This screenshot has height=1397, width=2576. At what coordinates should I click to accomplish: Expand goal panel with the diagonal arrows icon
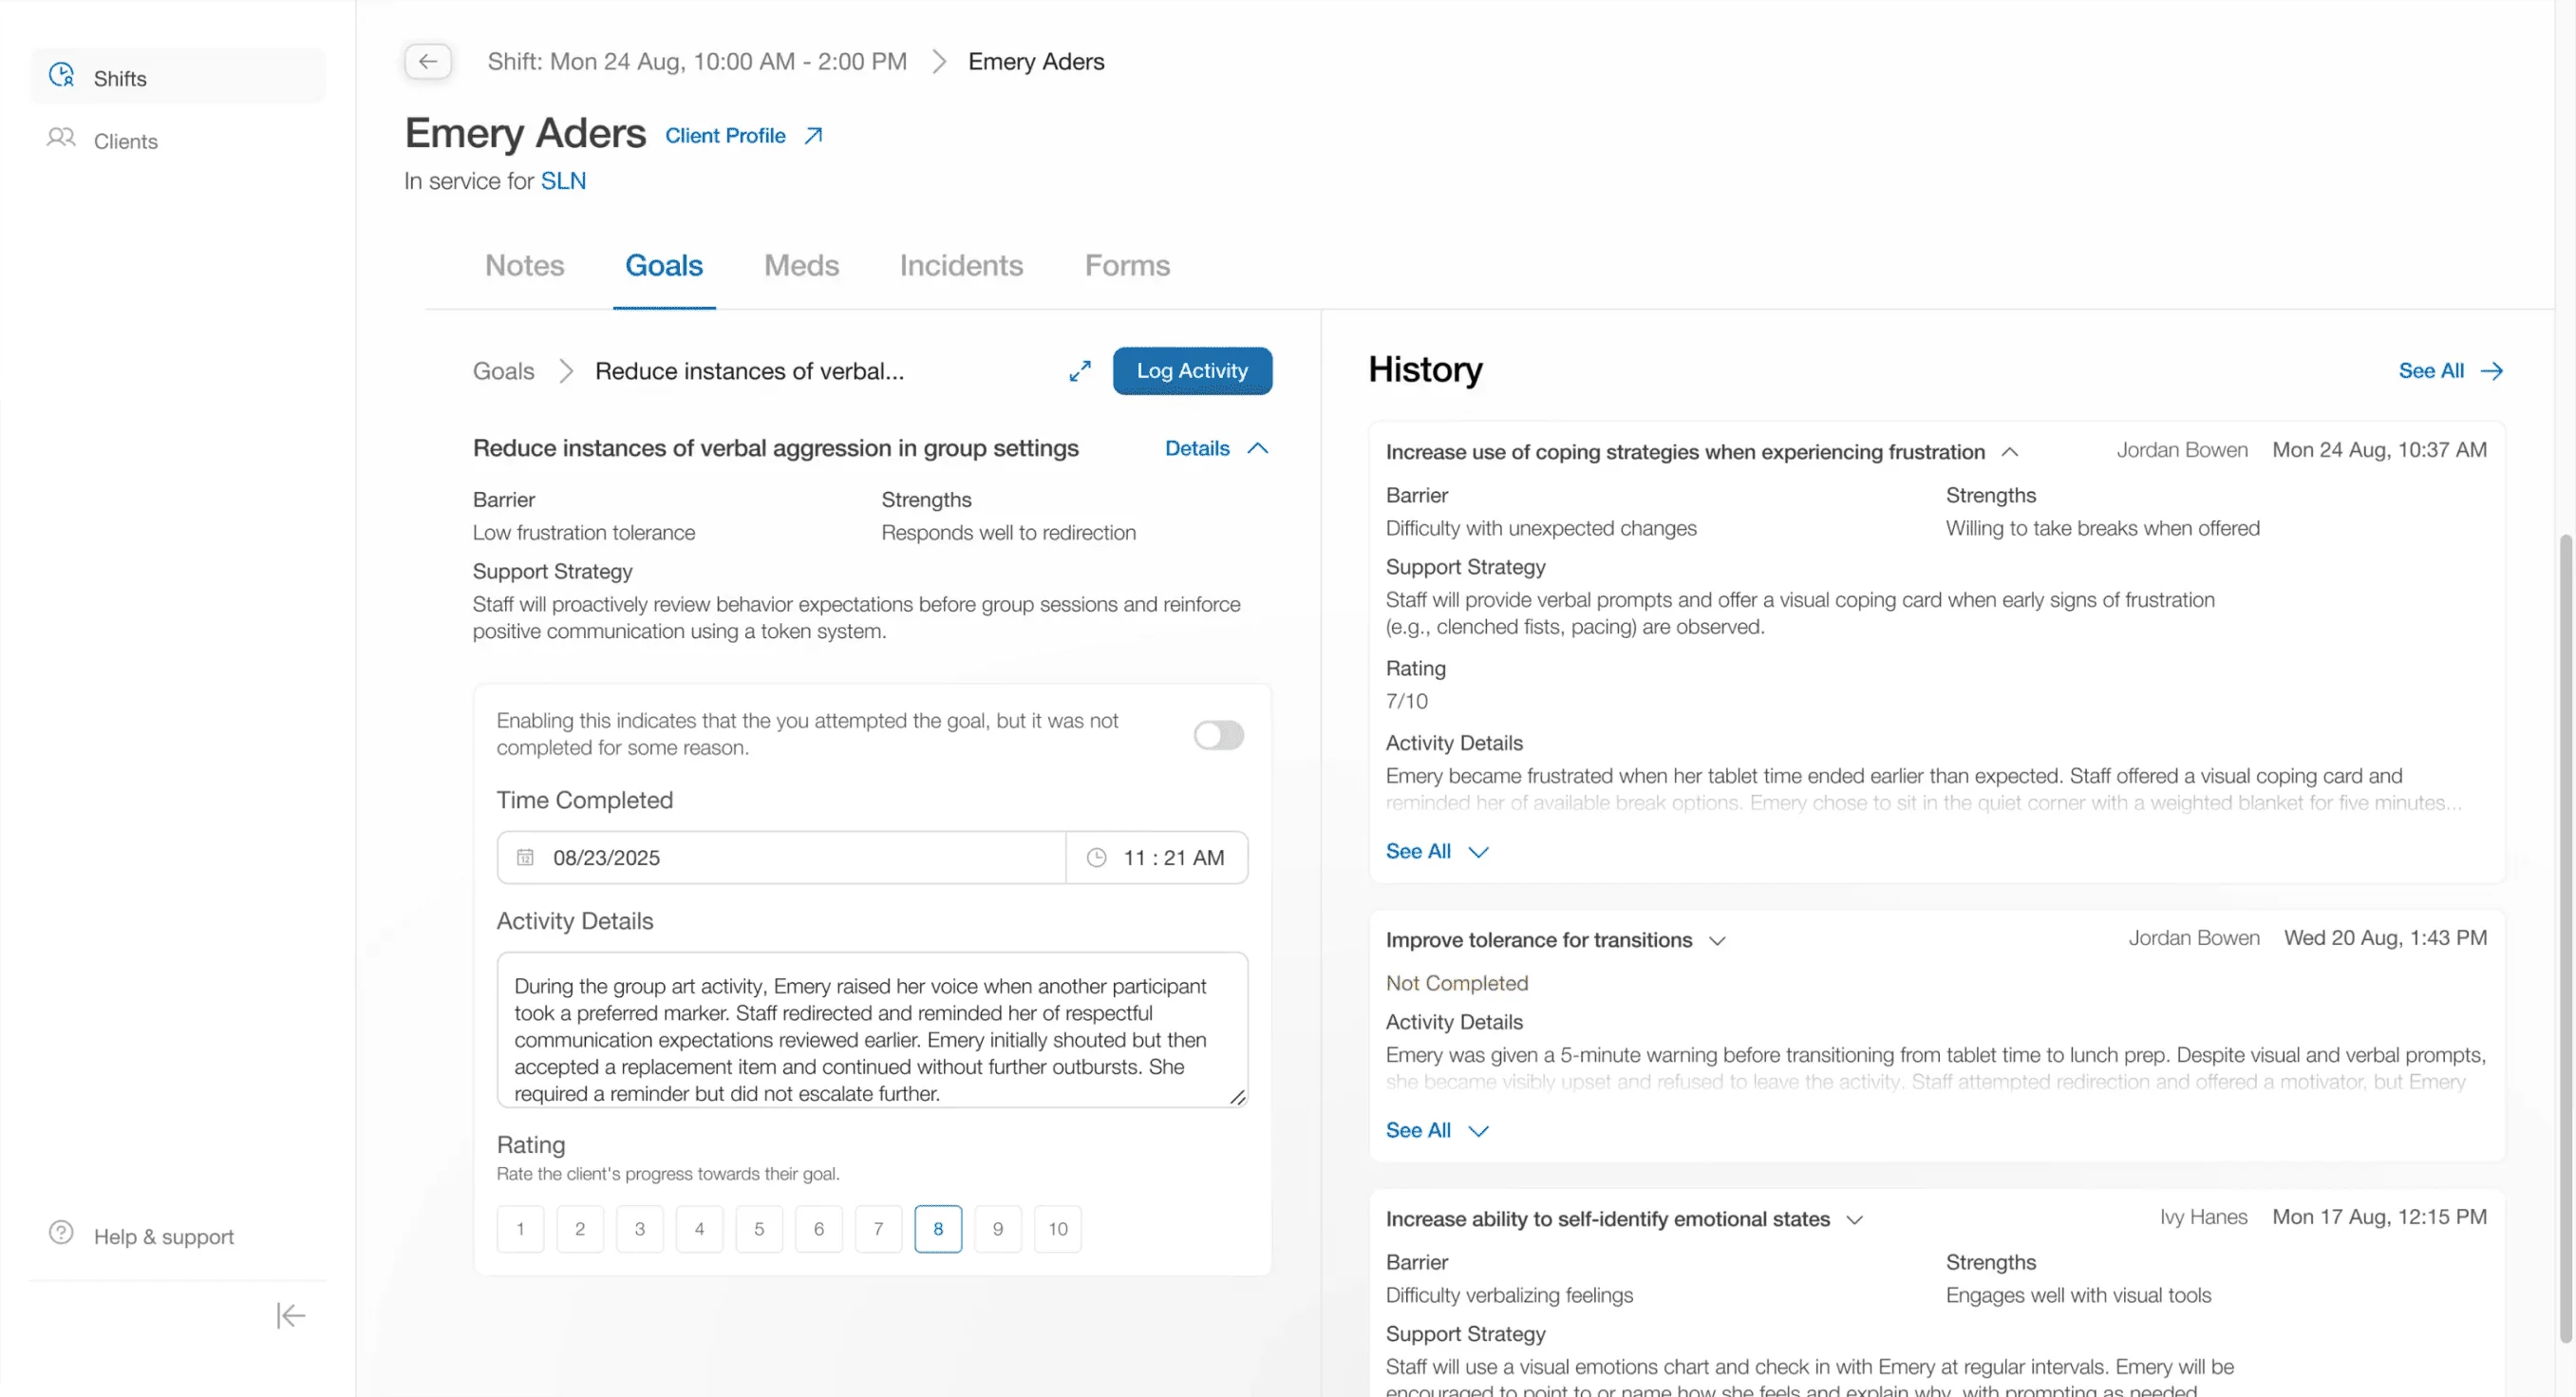coord(1080,372)
